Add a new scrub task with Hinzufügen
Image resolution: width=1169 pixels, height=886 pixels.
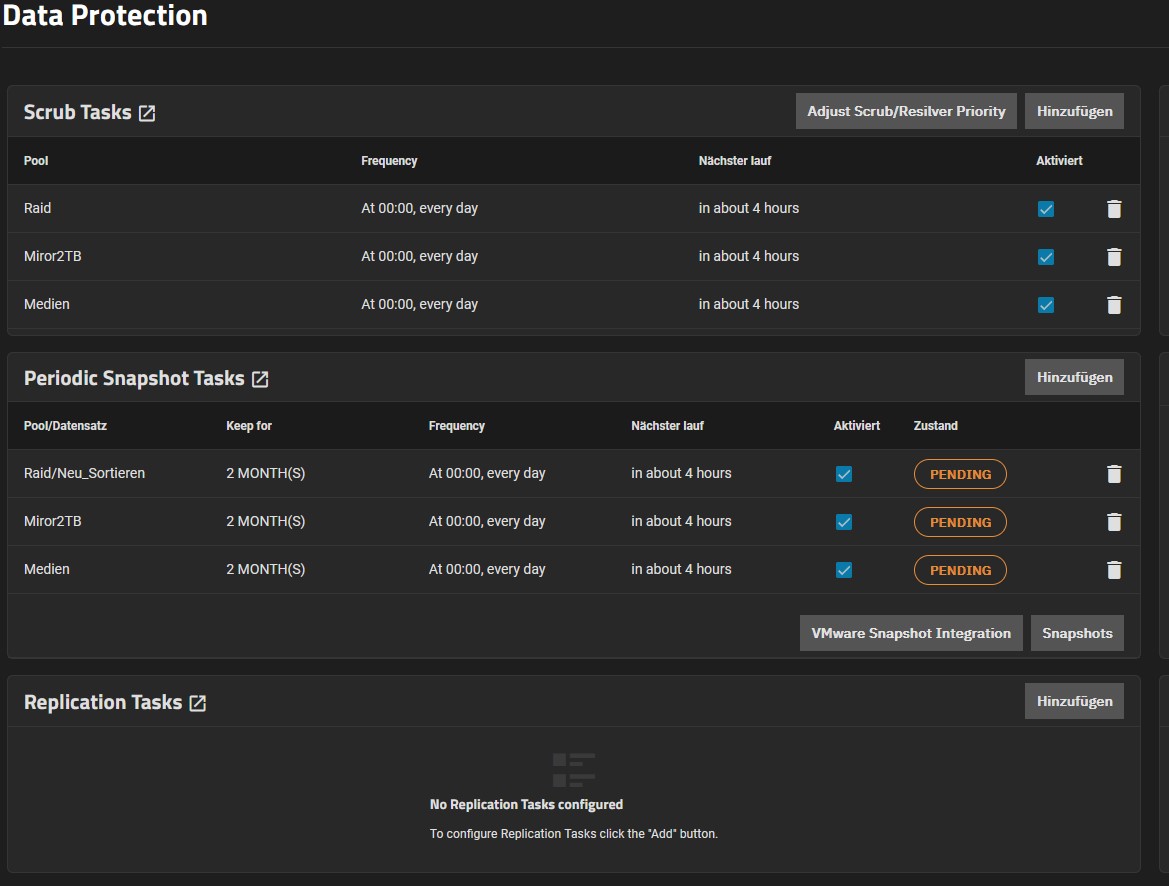tap(1074, 111)
